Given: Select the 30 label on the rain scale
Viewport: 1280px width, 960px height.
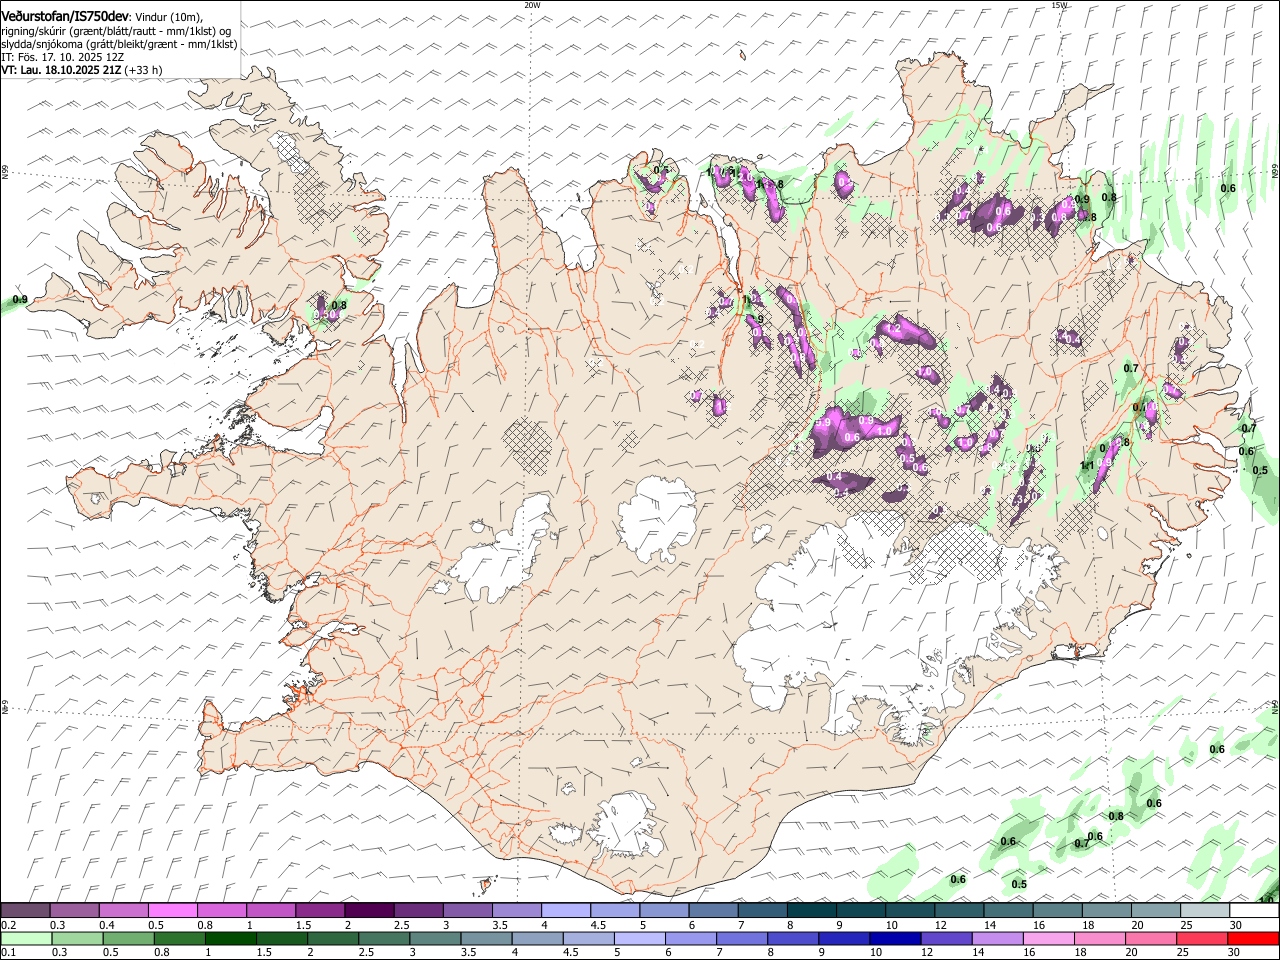Looking at the screenshot, I should pos(1235,952).
